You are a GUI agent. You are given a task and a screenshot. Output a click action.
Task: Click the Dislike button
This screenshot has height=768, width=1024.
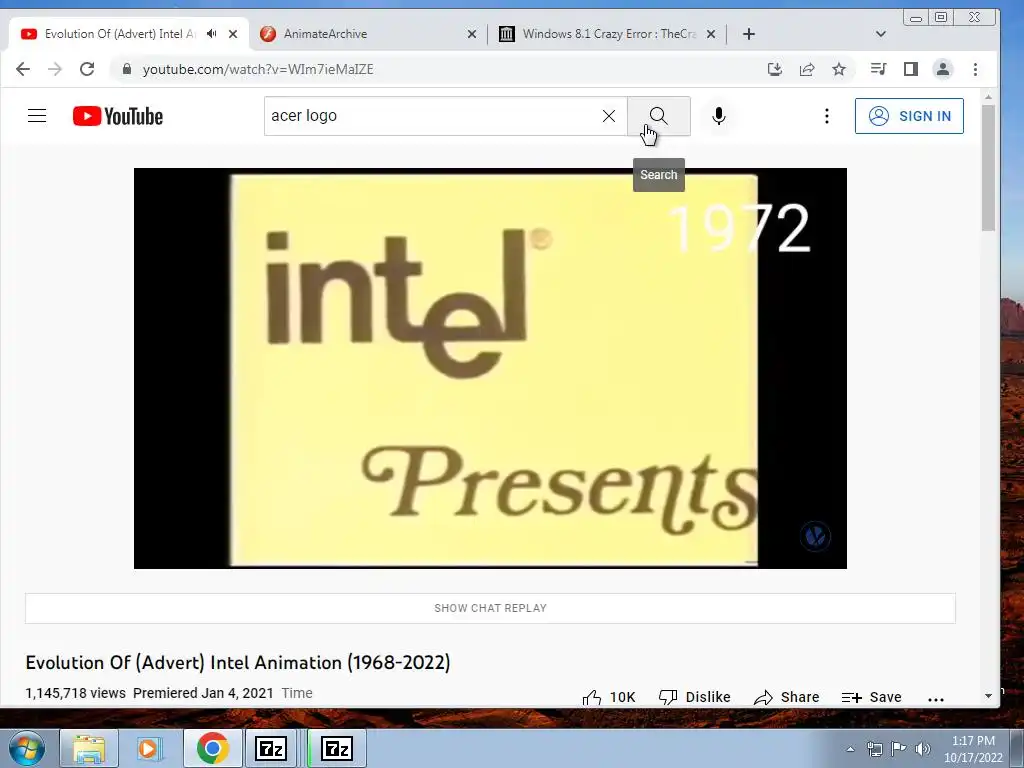coord(695,697)
